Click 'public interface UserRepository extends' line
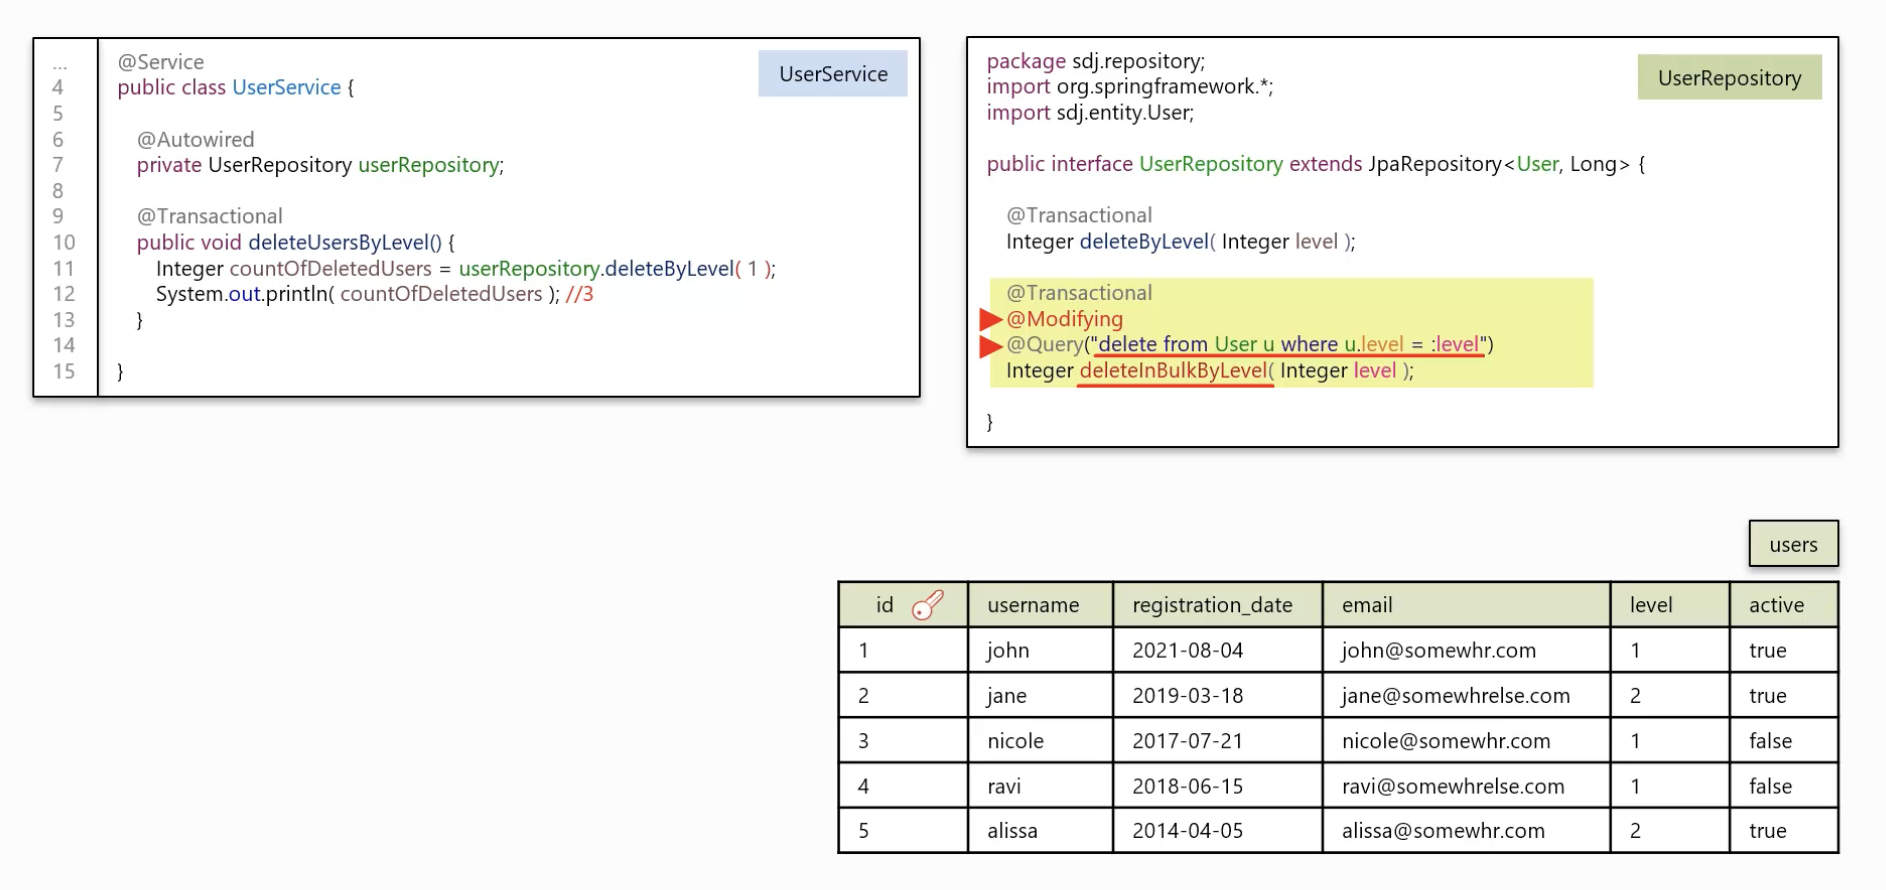This screenshot has height=890, width=1886. [x=1315, y=164]
